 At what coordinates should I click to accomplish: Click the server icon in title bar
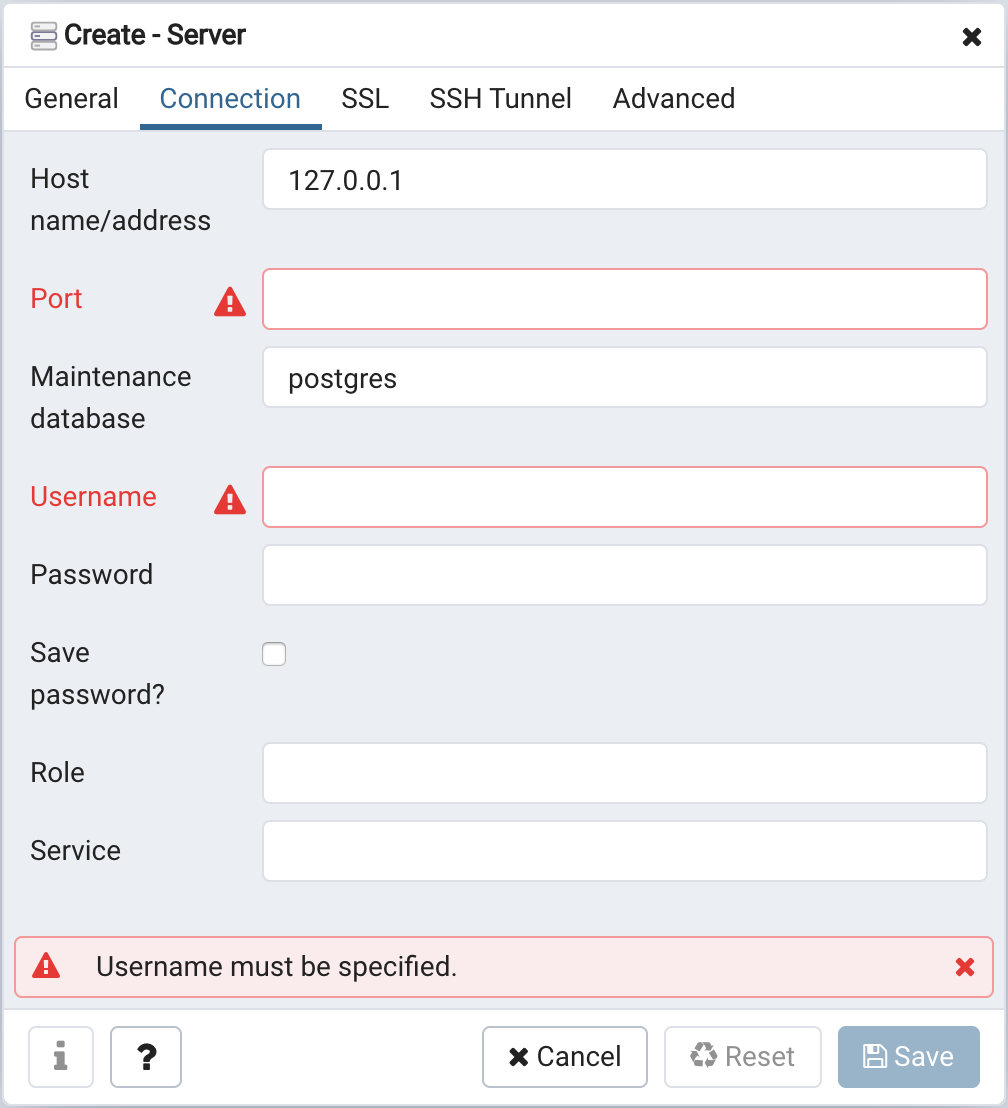point(44,36)
